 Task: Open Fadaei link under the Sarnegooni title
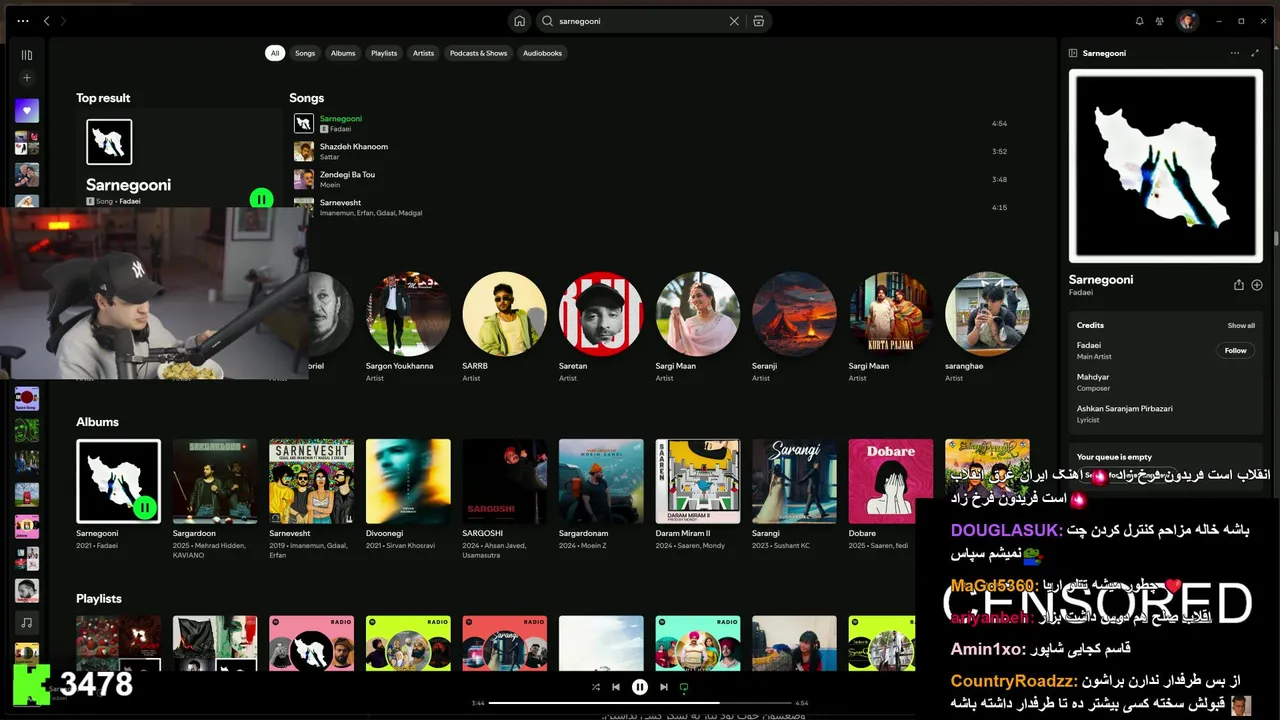coord(1081,293)
